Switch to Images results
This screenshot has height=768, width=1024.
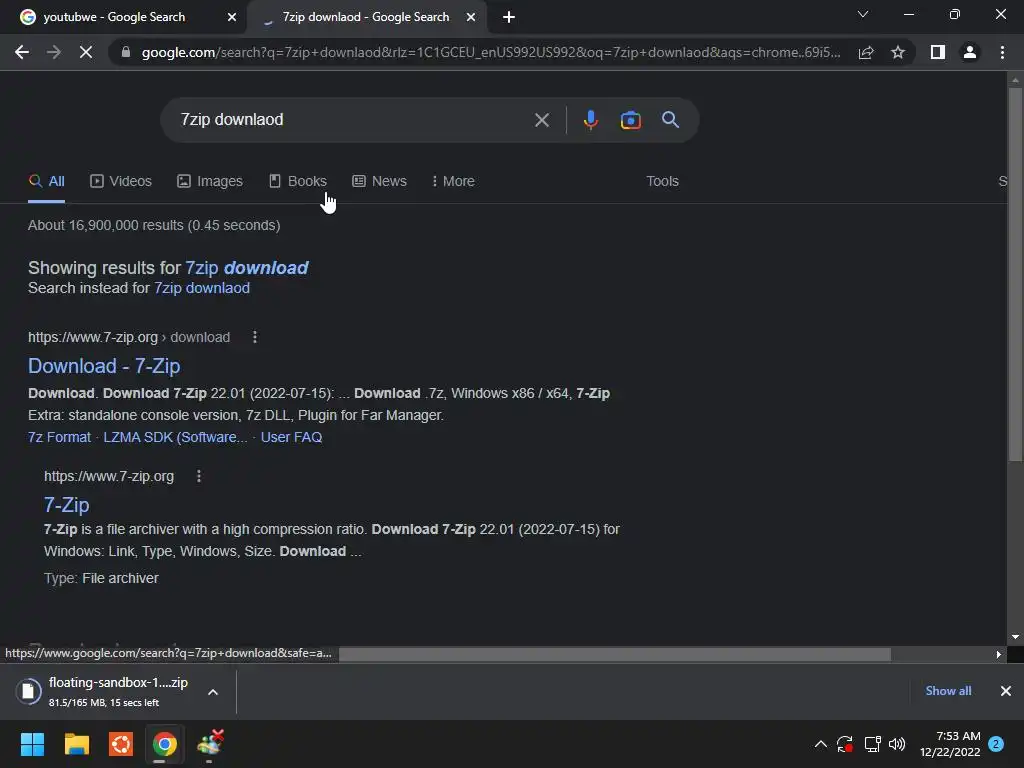210,182
